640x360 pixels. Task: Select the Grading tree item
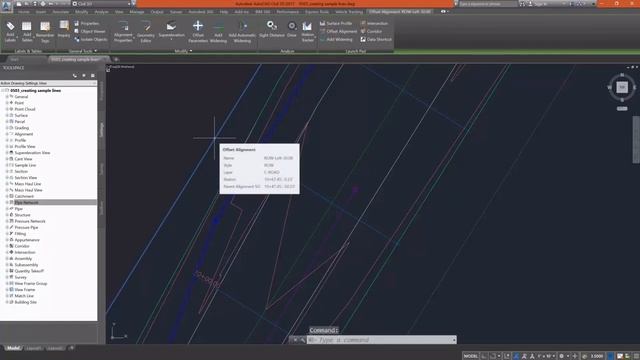(x=22, y=128)
